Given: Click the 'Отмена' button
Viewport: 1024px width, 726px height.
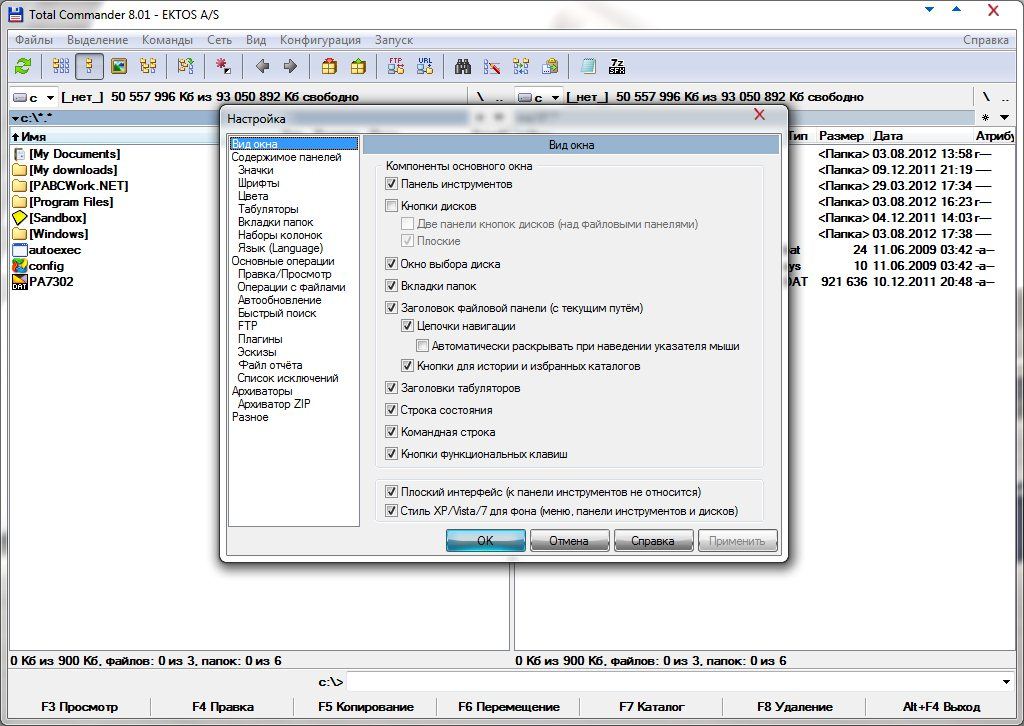Looking at the screenshot, I should click(x=569, y=541).
